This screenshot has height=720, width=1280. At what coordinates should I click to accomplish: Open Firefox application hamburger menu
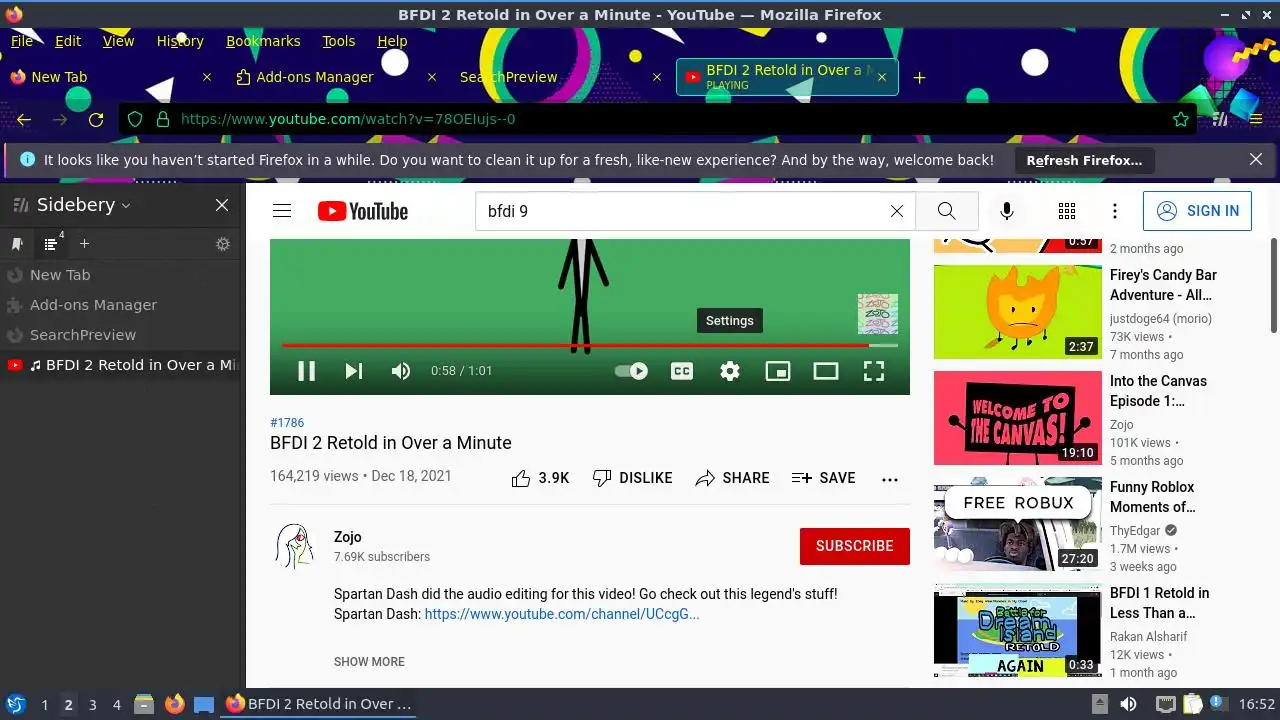click(x=1256, y=119)
